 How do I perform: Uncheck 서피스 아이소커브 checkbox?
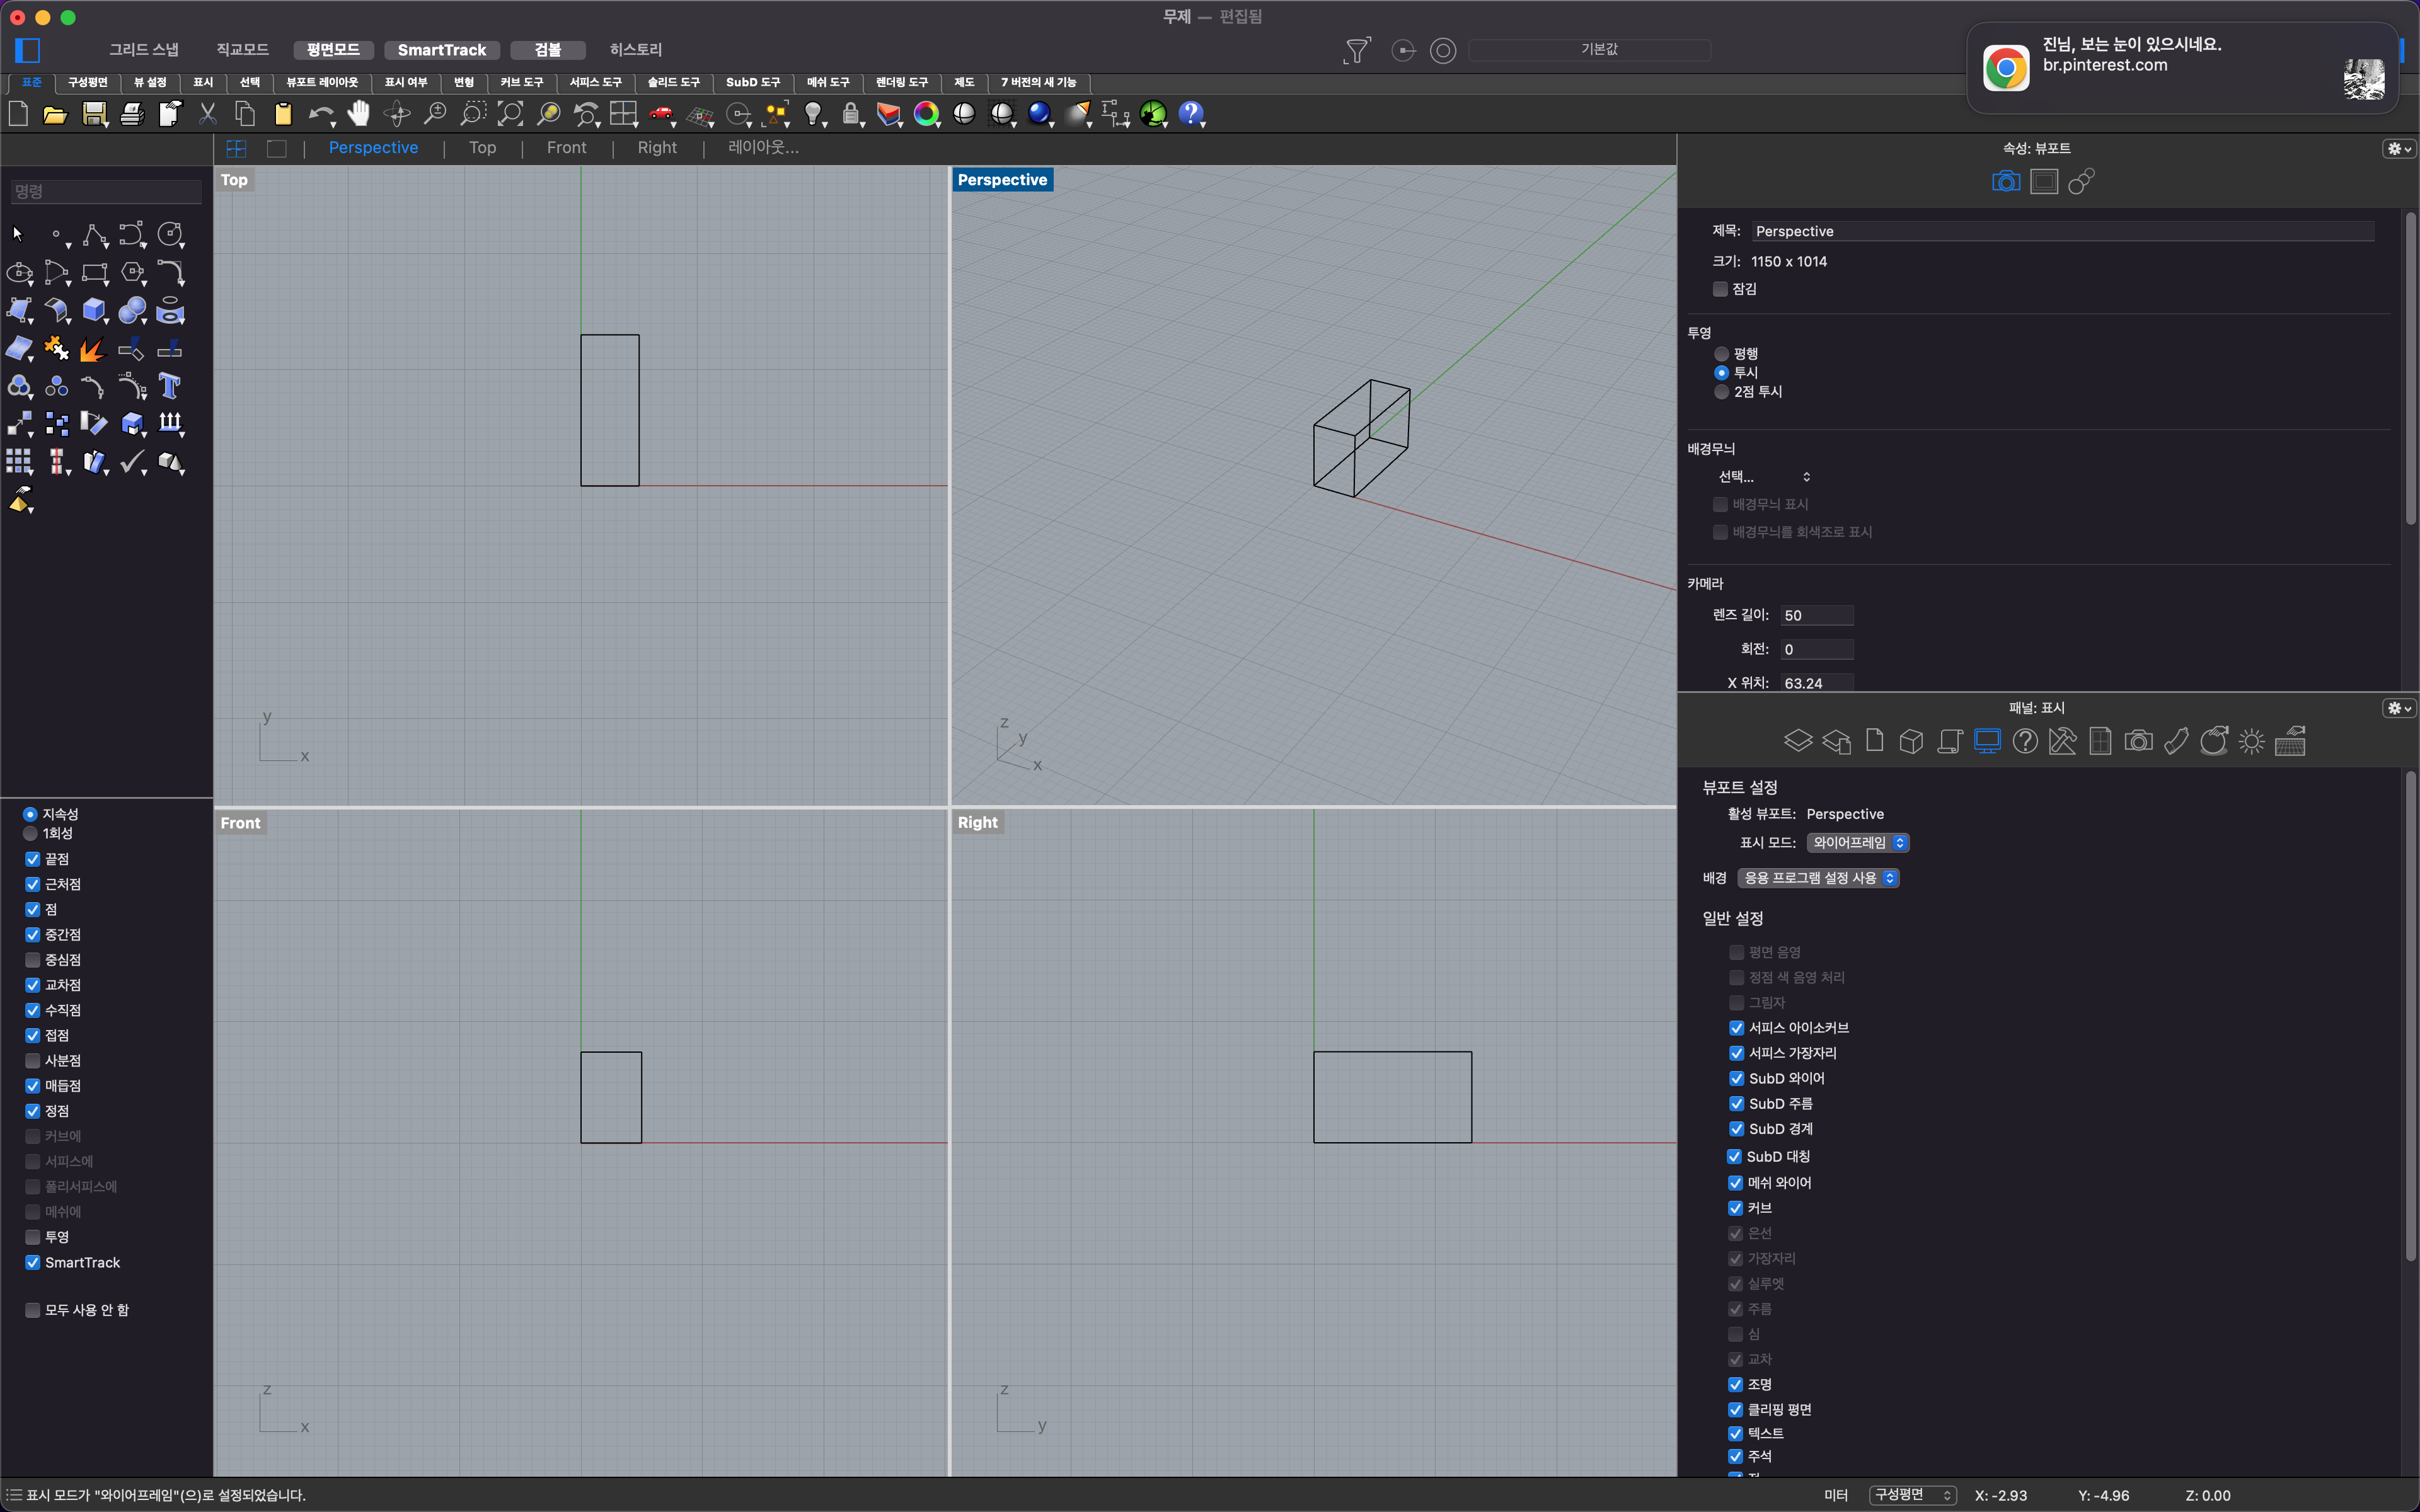tap(1737, 1028)
